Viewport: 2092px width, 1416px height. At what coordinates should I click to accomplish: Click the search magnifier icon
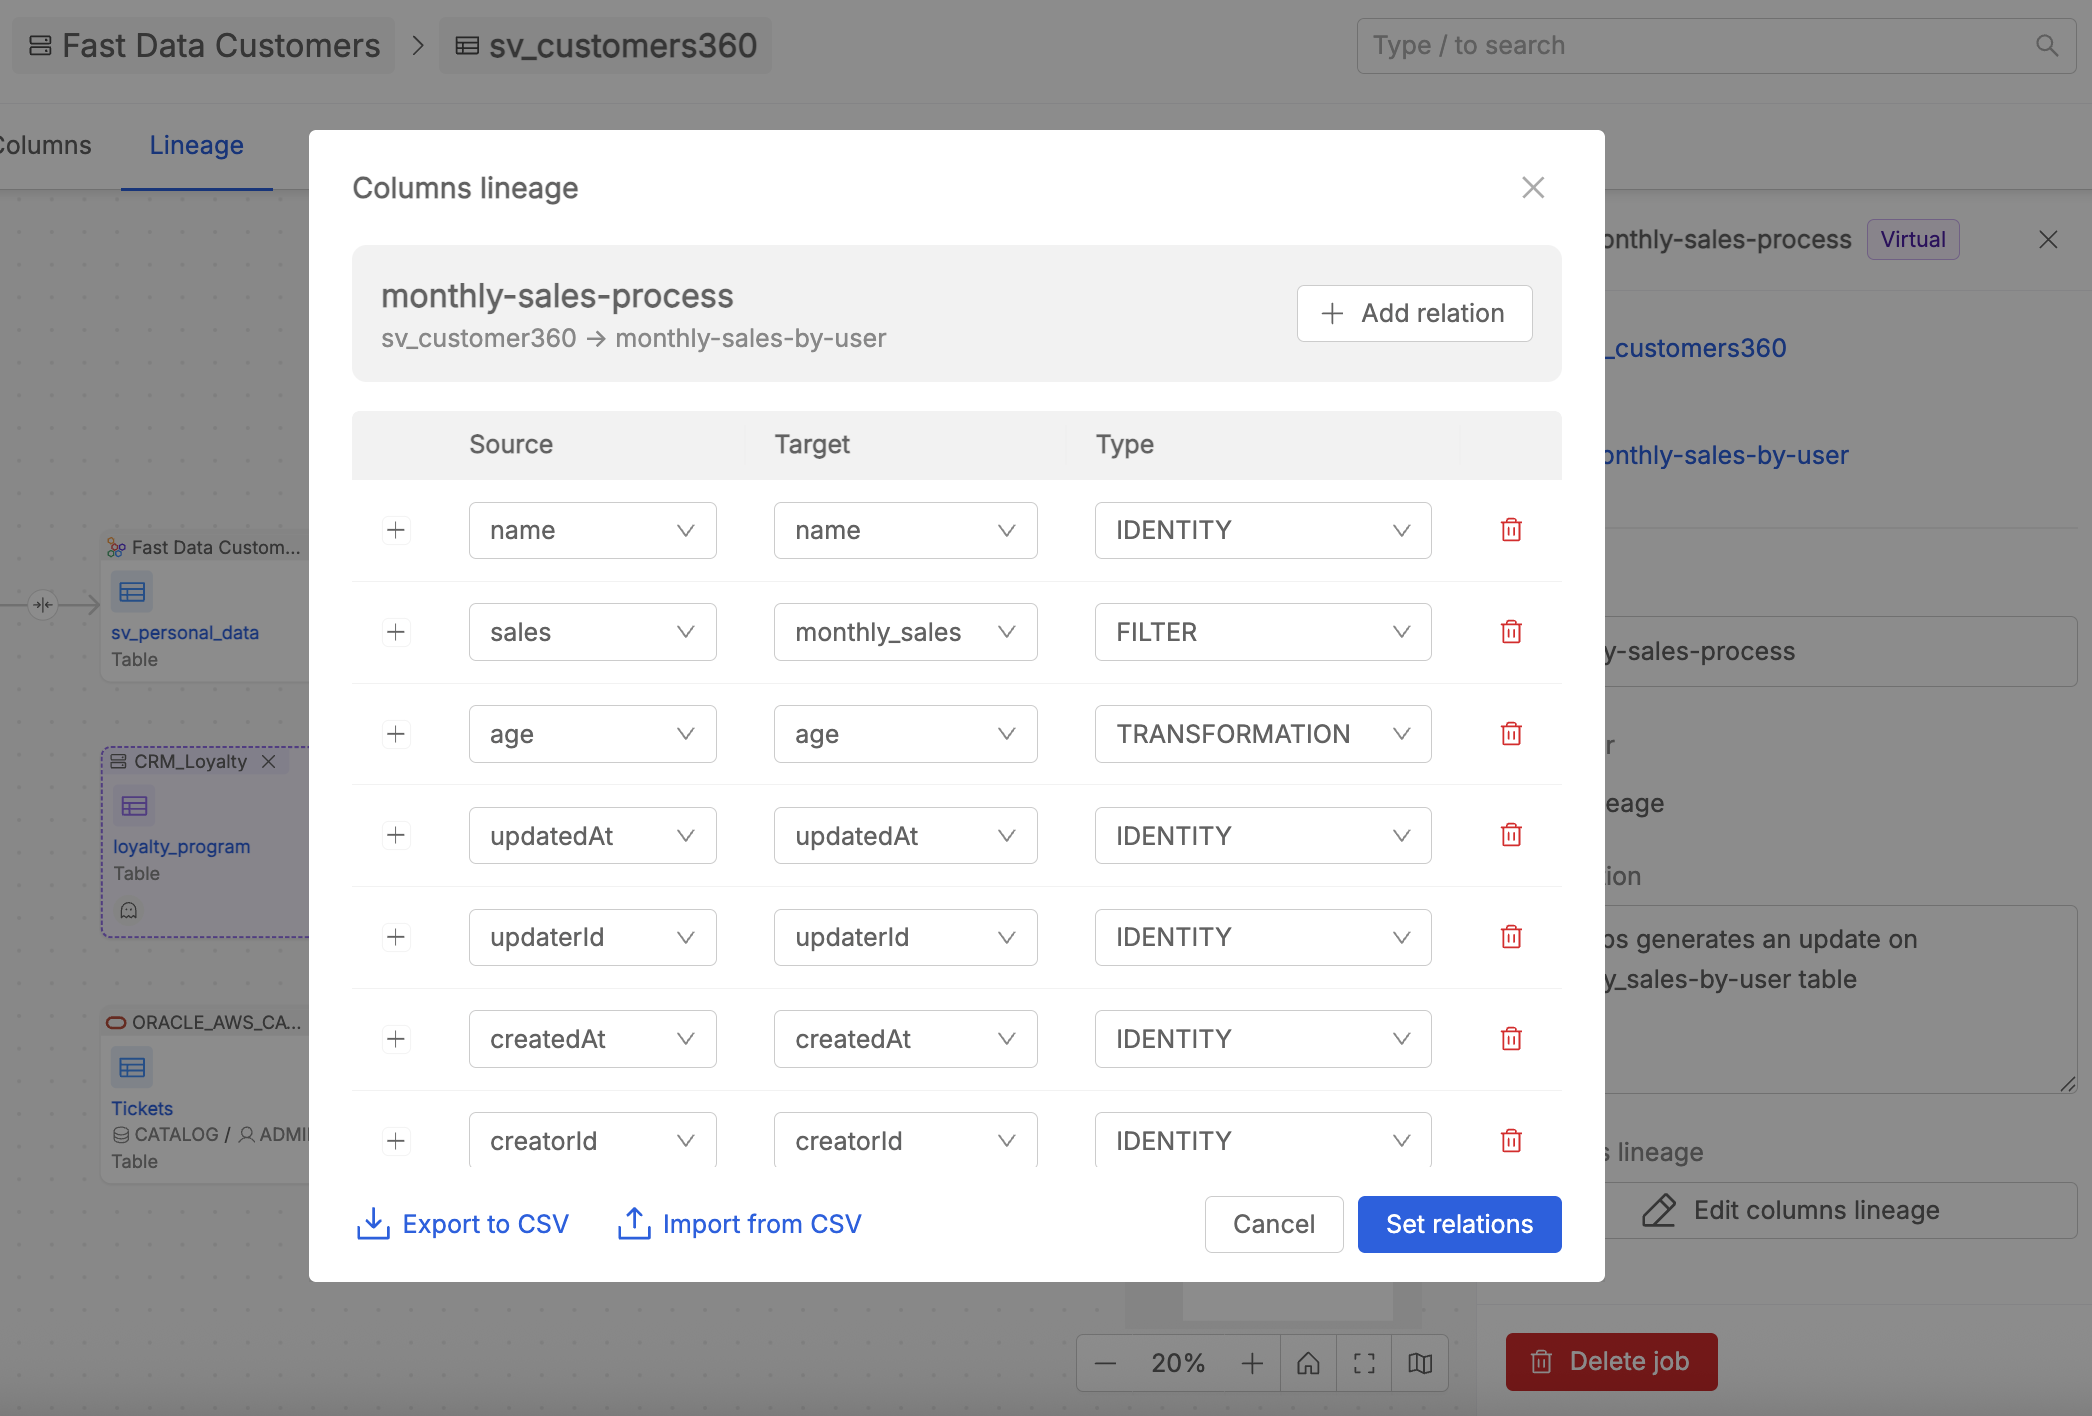click(2046, 45)
